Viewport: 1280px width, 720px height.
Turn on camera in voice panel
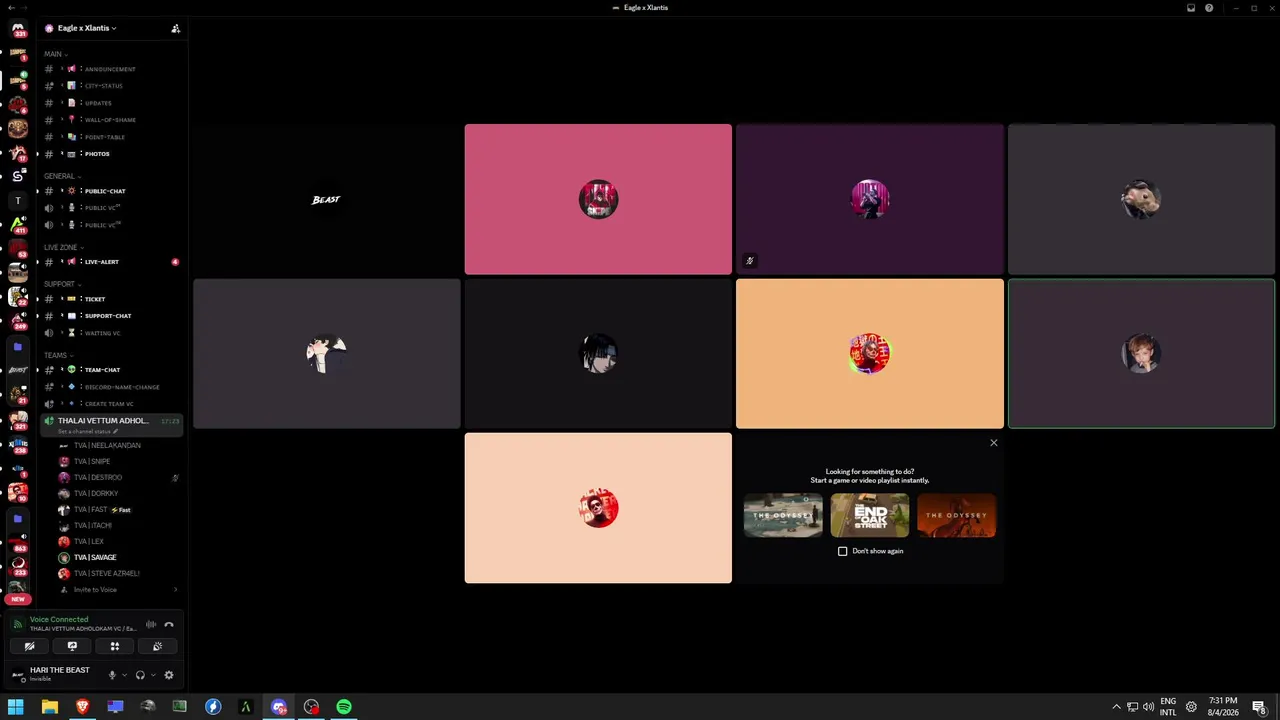coord(30,646)
